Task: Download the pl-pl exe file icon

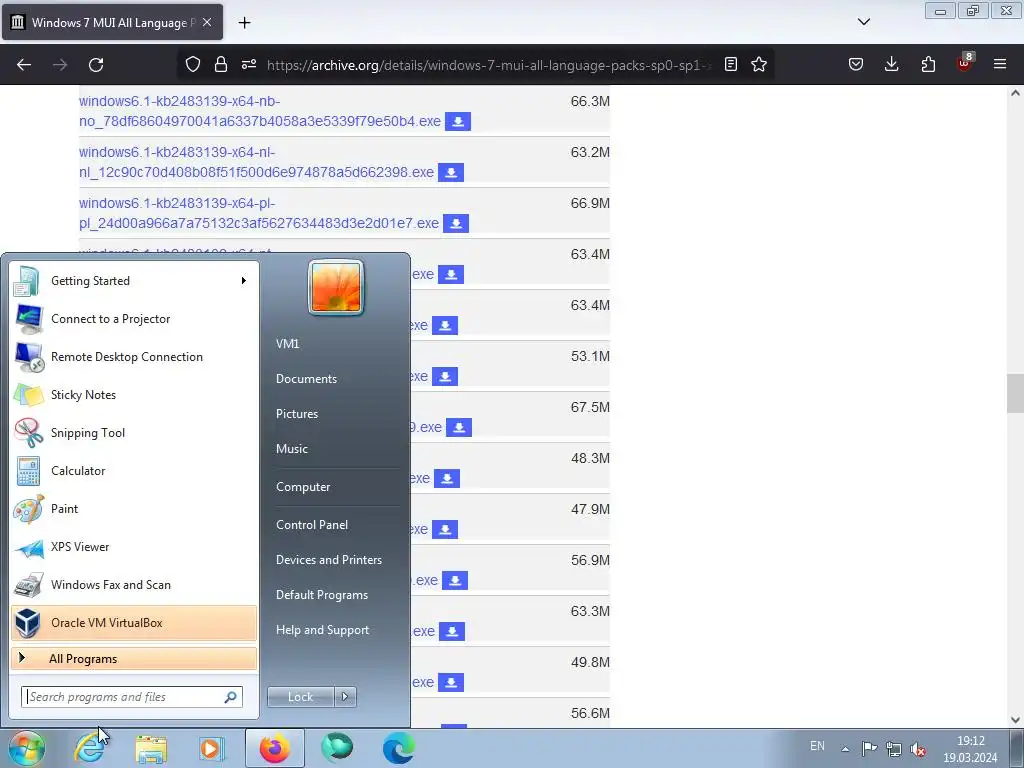Action: [x=456, y=223]
